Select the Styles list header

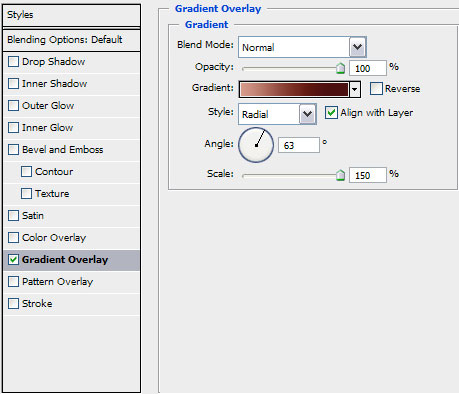pos(71,15)
